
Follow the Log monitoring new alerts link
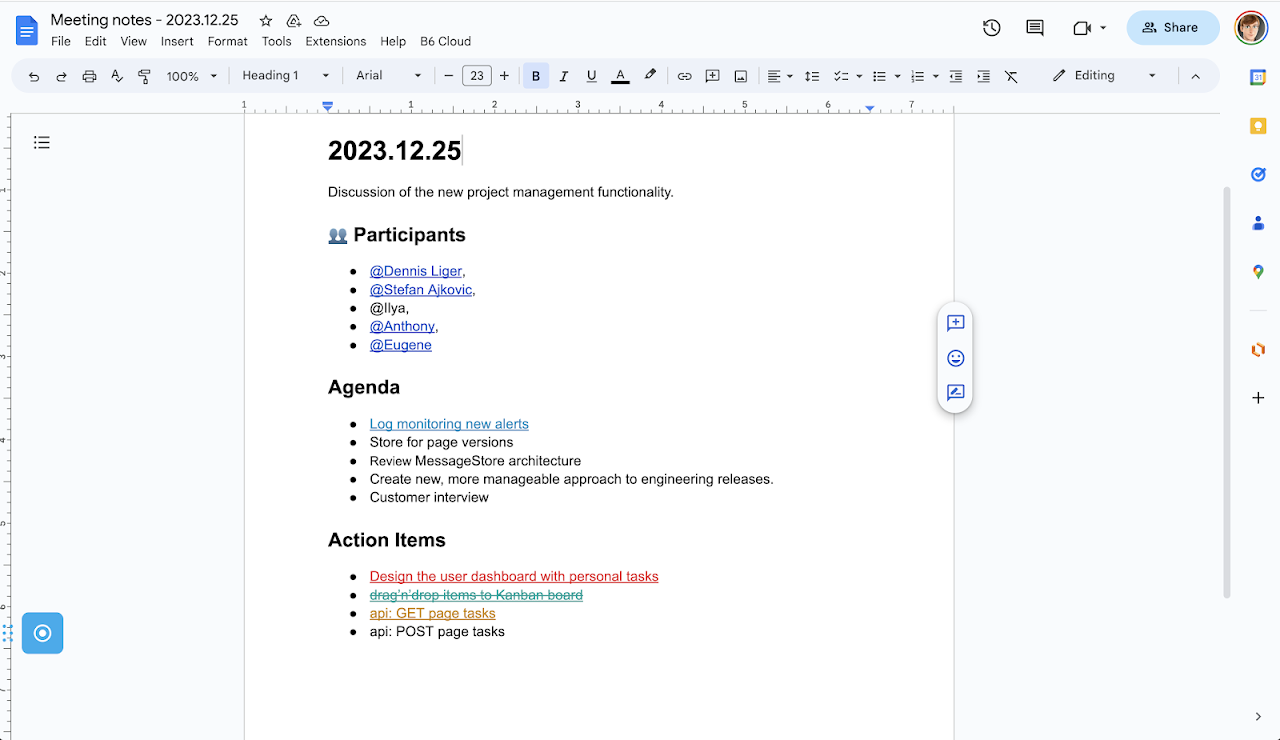[x=449, y=424]
